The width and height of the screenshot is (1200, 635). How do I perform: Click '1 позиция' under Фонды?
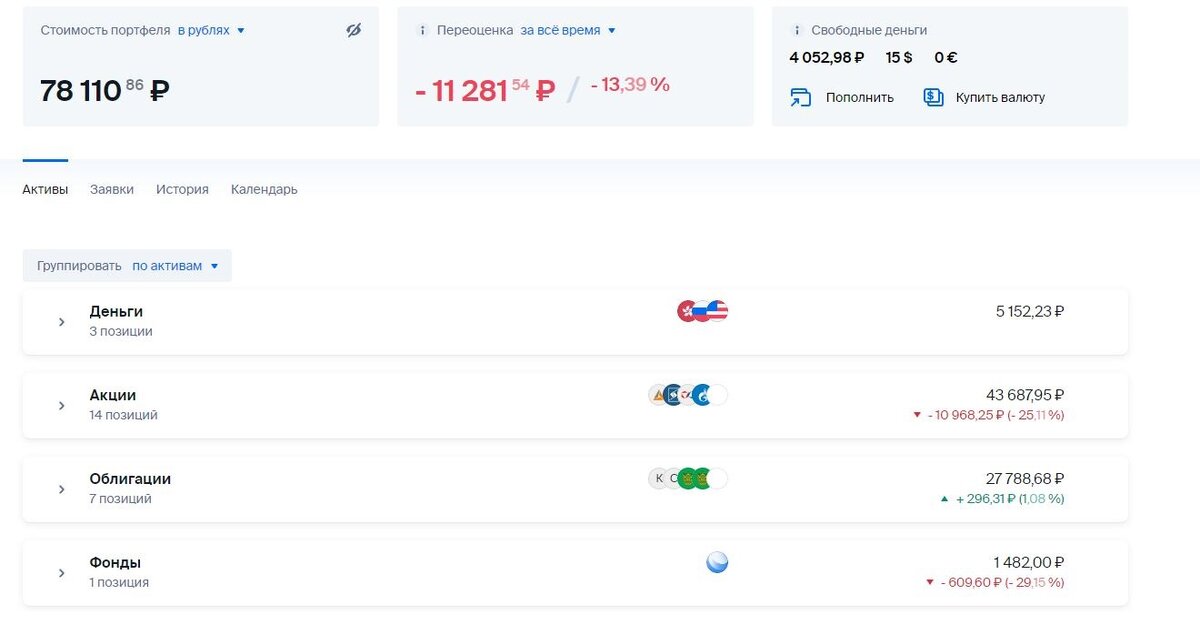pyautogui.click(x=119, y=583)
